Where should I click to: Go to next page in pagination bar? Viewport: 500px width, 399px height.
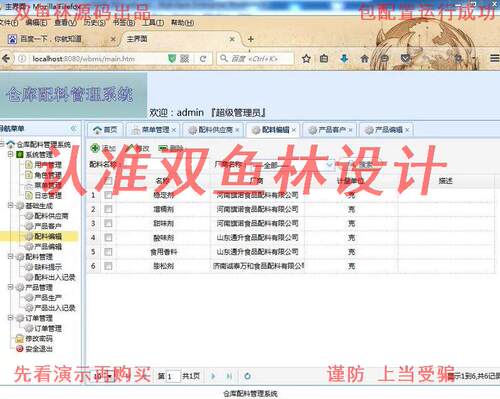[x=213, y=376]
